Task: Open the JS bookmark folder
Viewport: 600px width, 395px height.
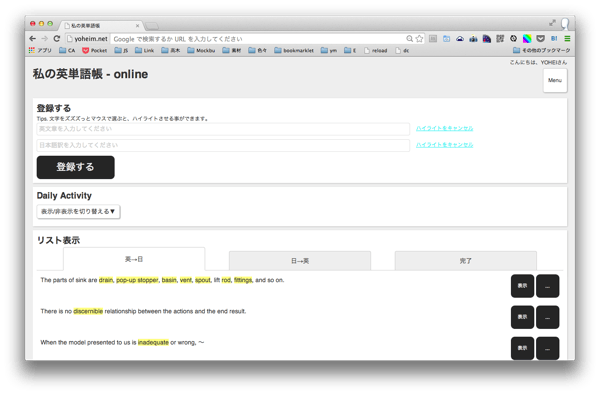Action: pyautogui.click(x=121, y=50)
